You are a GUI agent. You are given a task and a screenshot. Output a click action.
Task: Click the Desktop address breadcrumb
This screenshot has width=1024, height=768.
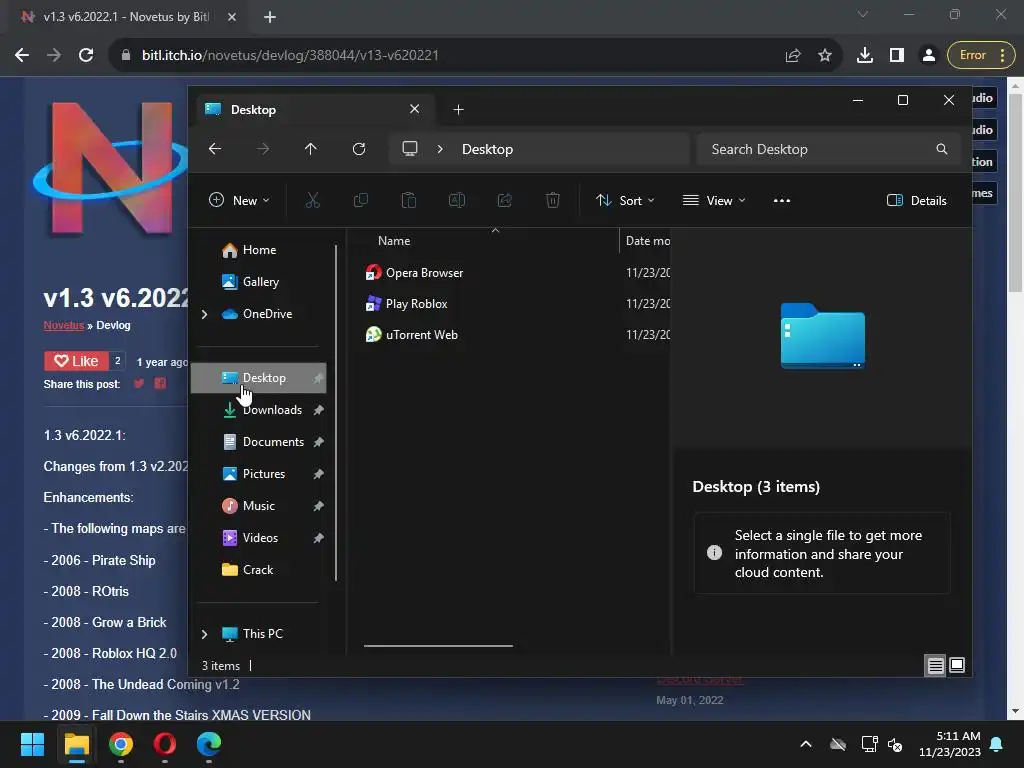[x=487, y=149]
